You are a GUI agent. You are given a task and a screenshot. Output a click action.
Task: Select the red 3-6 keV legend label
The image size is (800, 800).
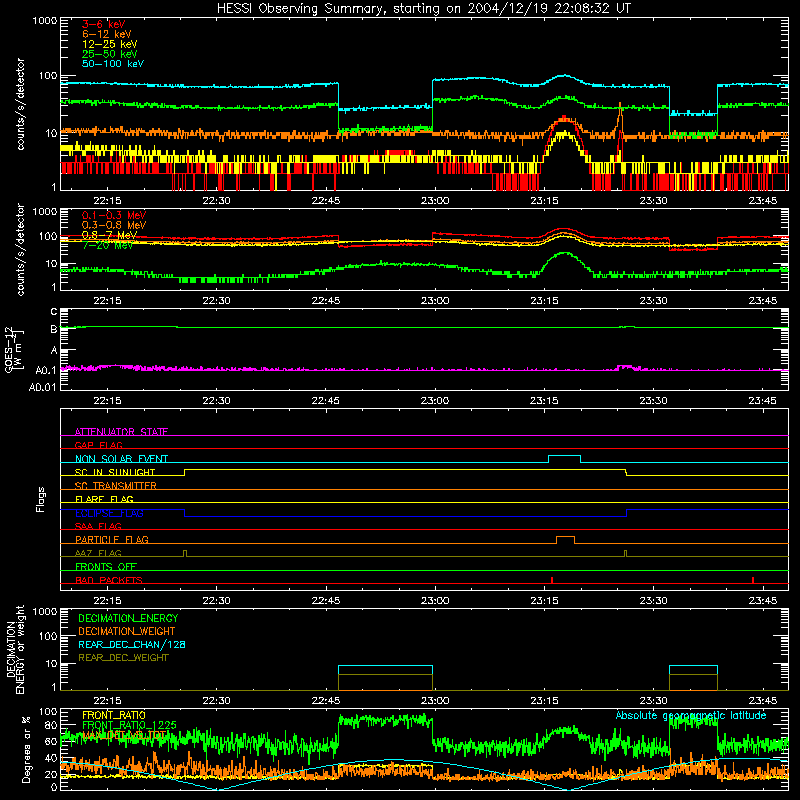point(103,24)
